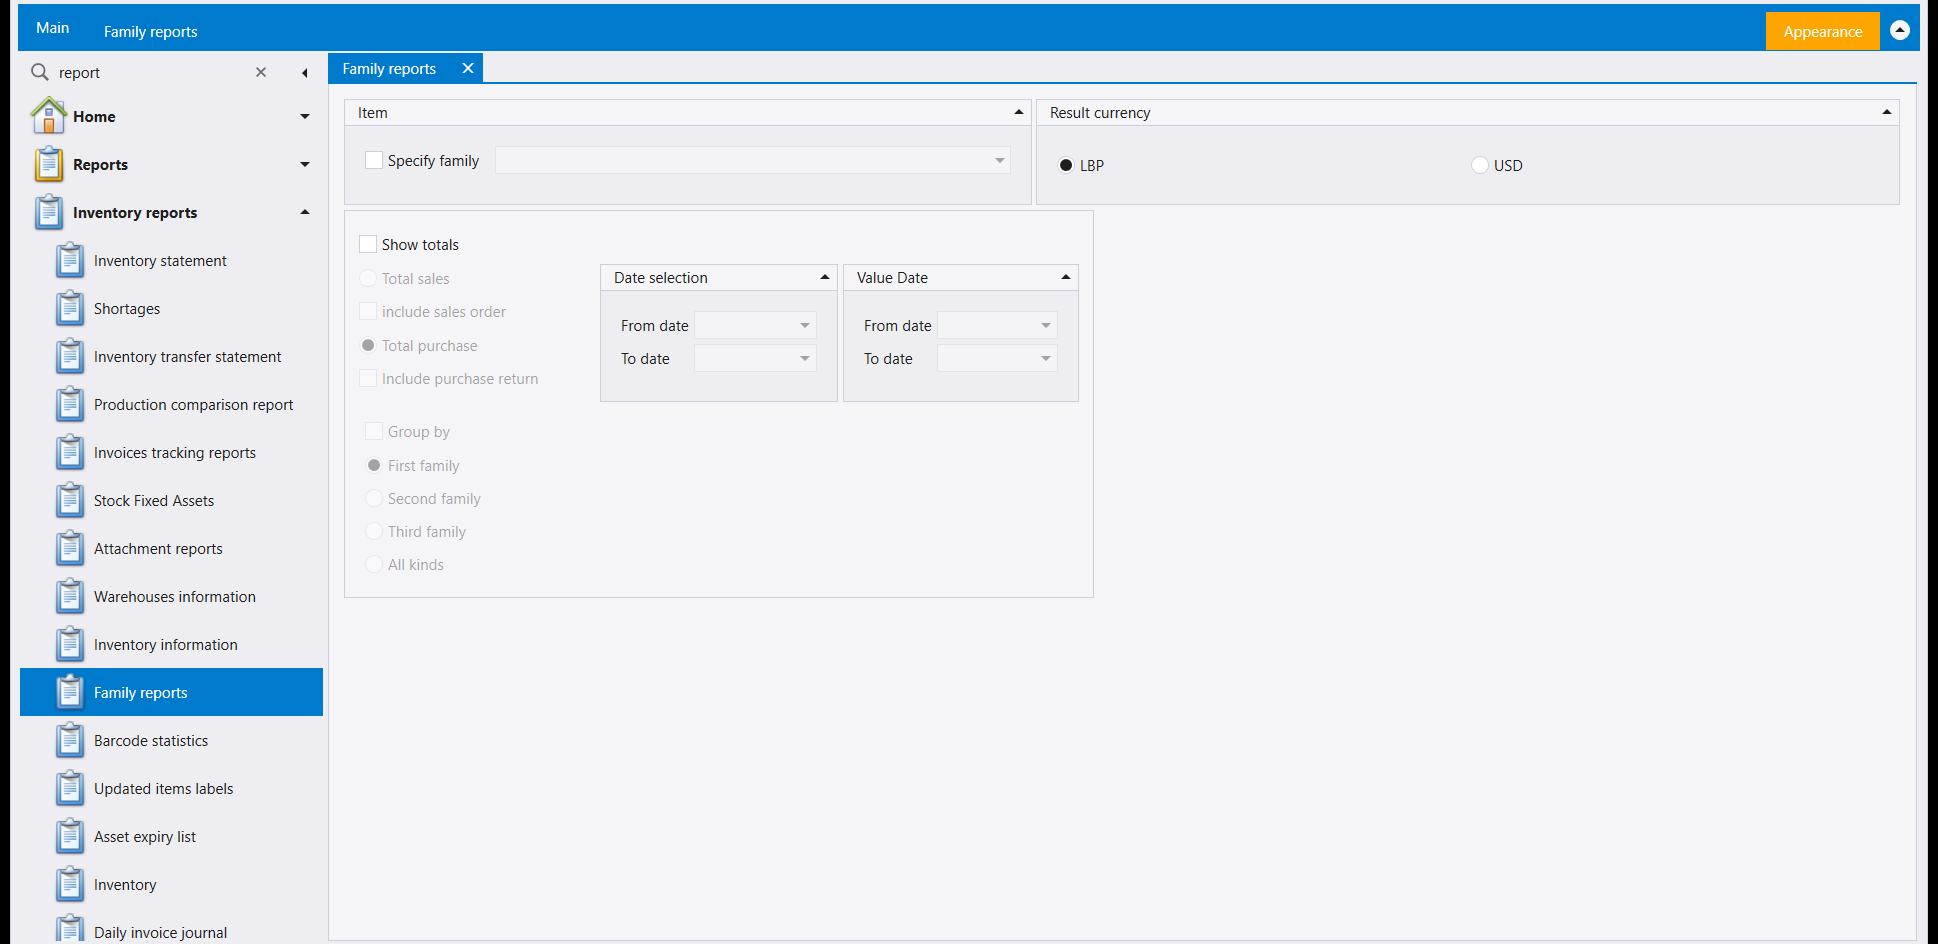1938x944 pixels.
Task: Click the Appearance button
Action: pyautogui.click(x=1822, y=31)
